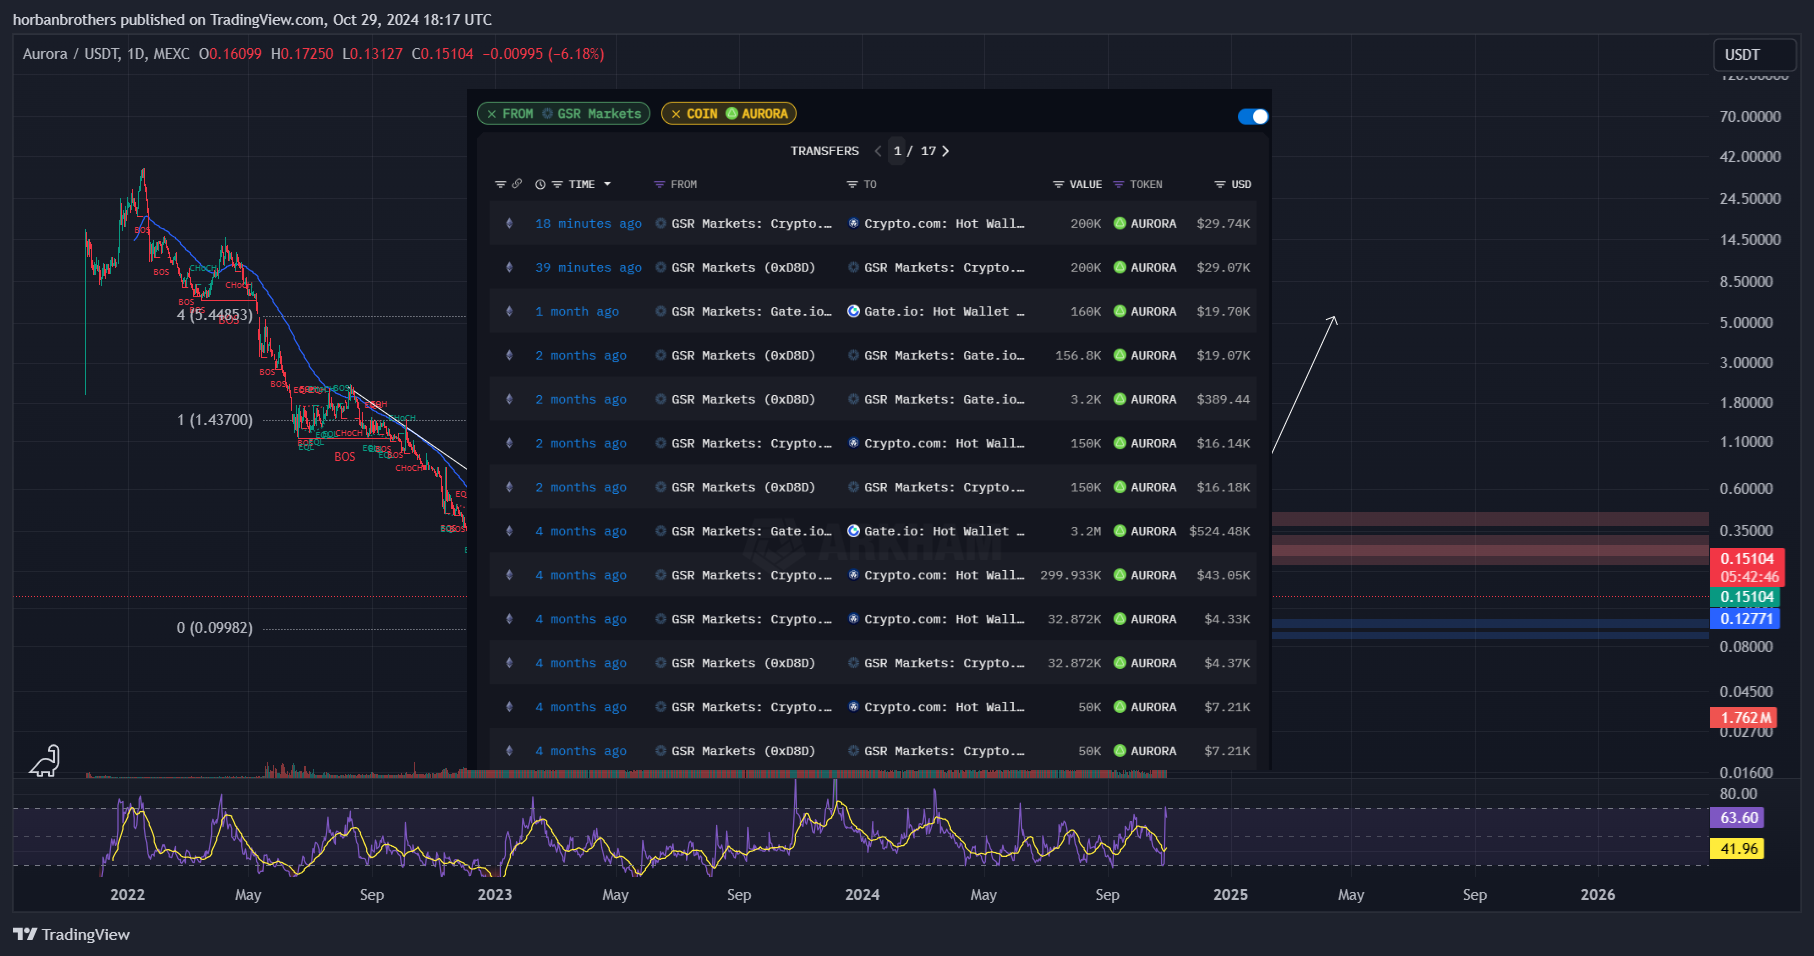
Task: Click the Fib level label 1 (1.43700)
Action: click(x=215, y=420)
